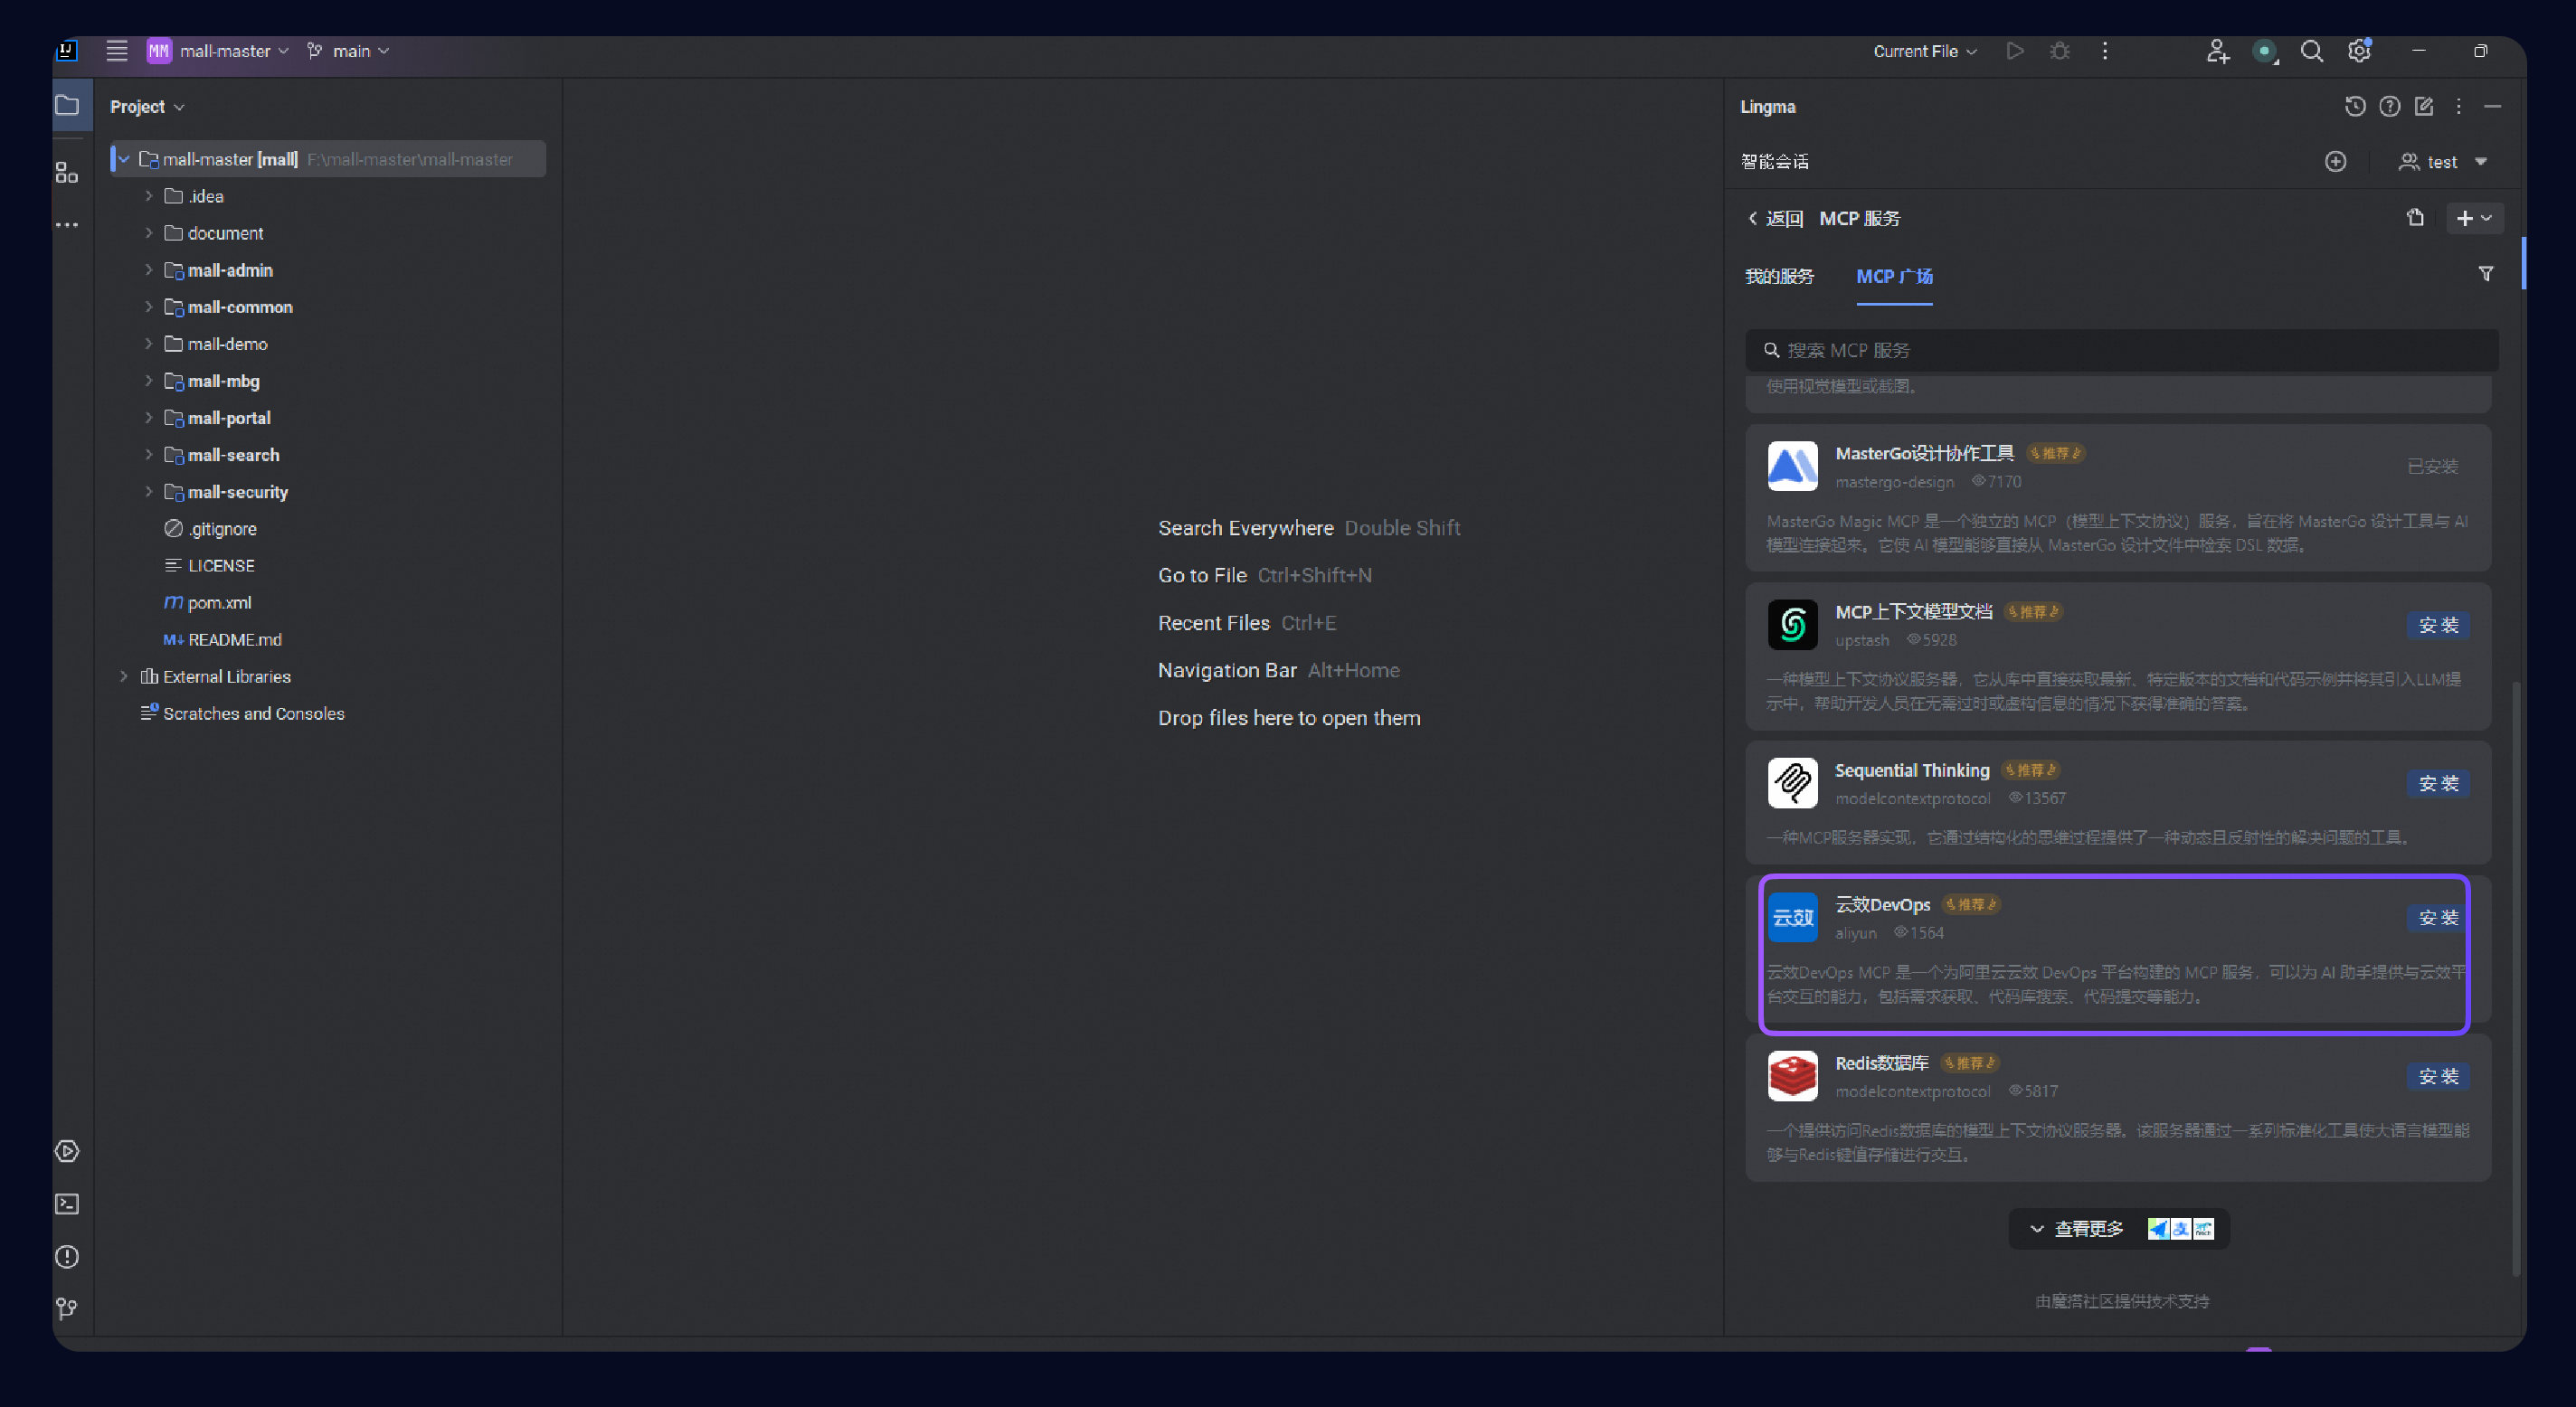Expand the mall-admin module
The image size is (2576, 1407).
[149, 270]
